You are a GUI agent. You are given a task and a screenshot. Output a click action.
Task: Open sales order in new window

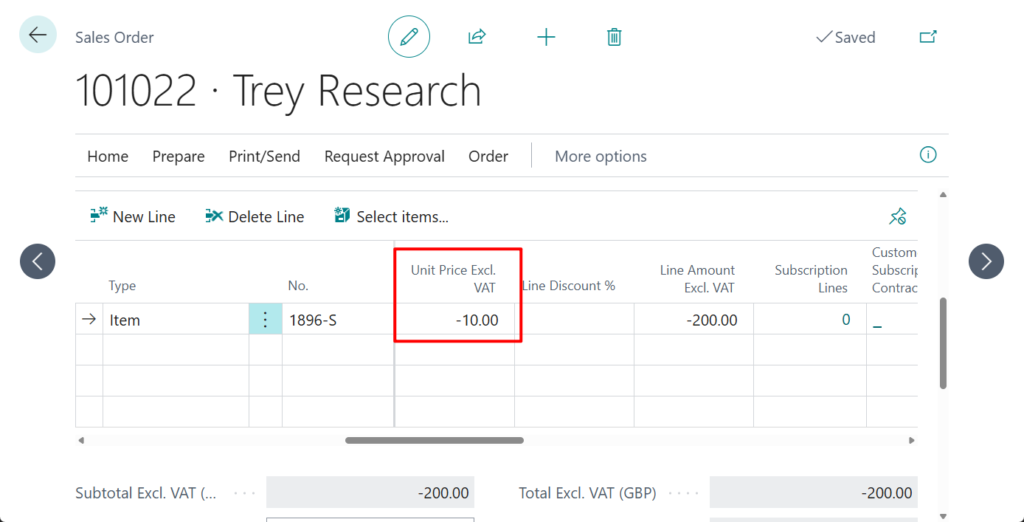[928, 37]
